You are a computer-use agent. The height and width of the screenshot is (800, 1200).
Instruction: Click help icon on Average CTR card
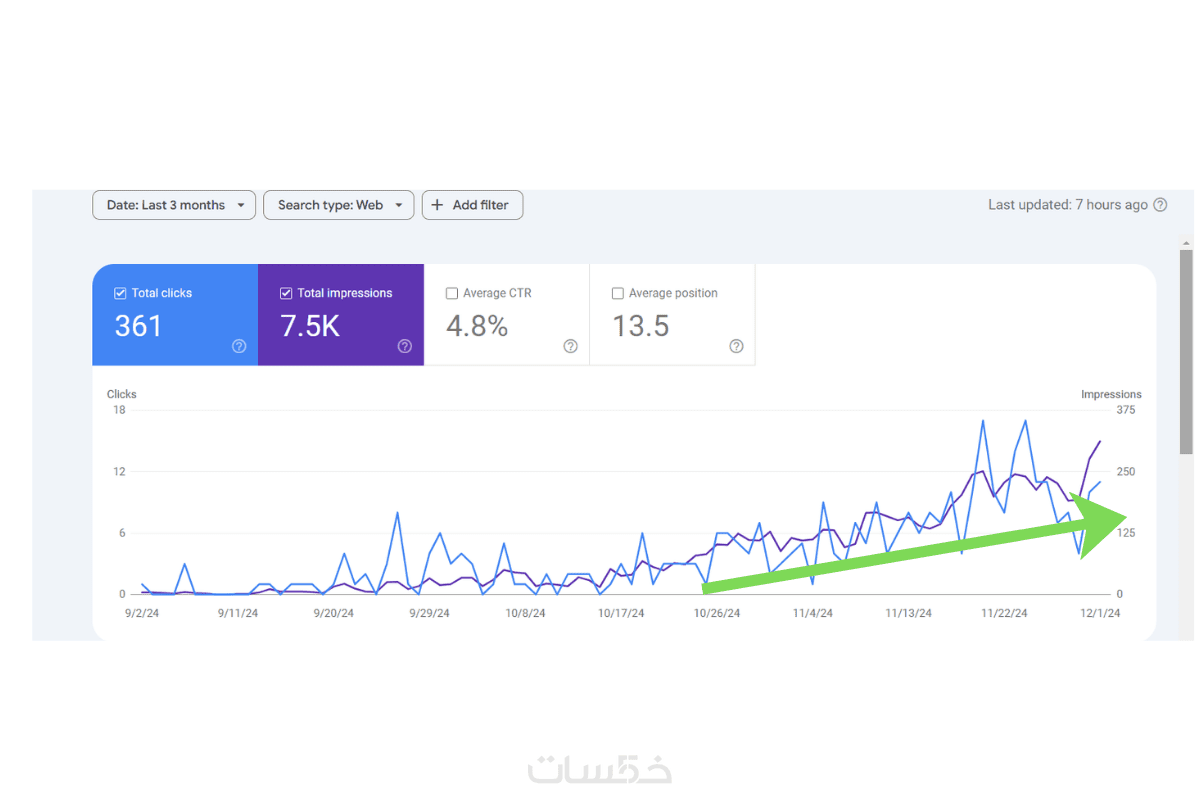click(x=570, y=346)
